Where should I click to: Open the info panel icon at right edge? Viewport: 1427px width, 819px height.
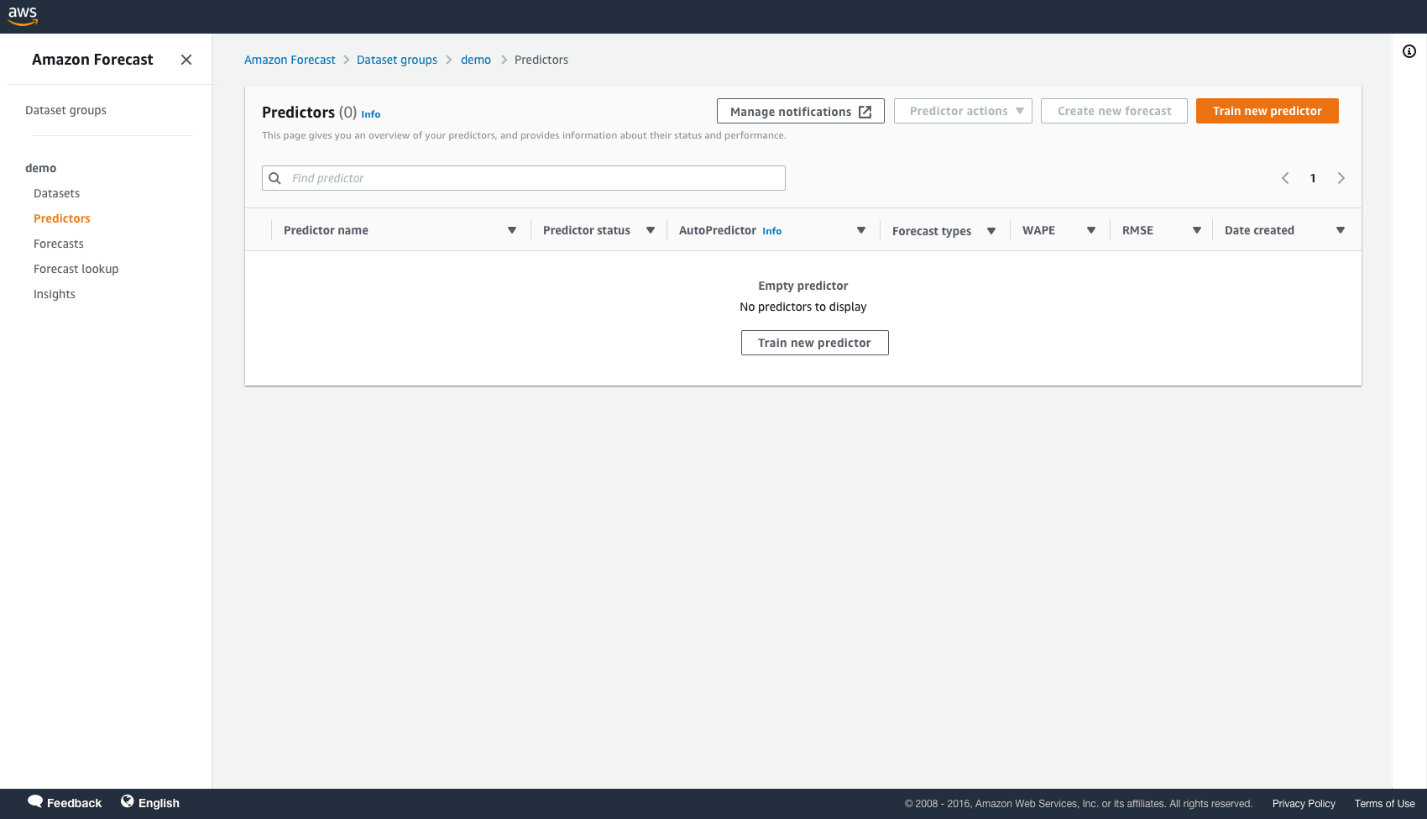[1409, 52]
